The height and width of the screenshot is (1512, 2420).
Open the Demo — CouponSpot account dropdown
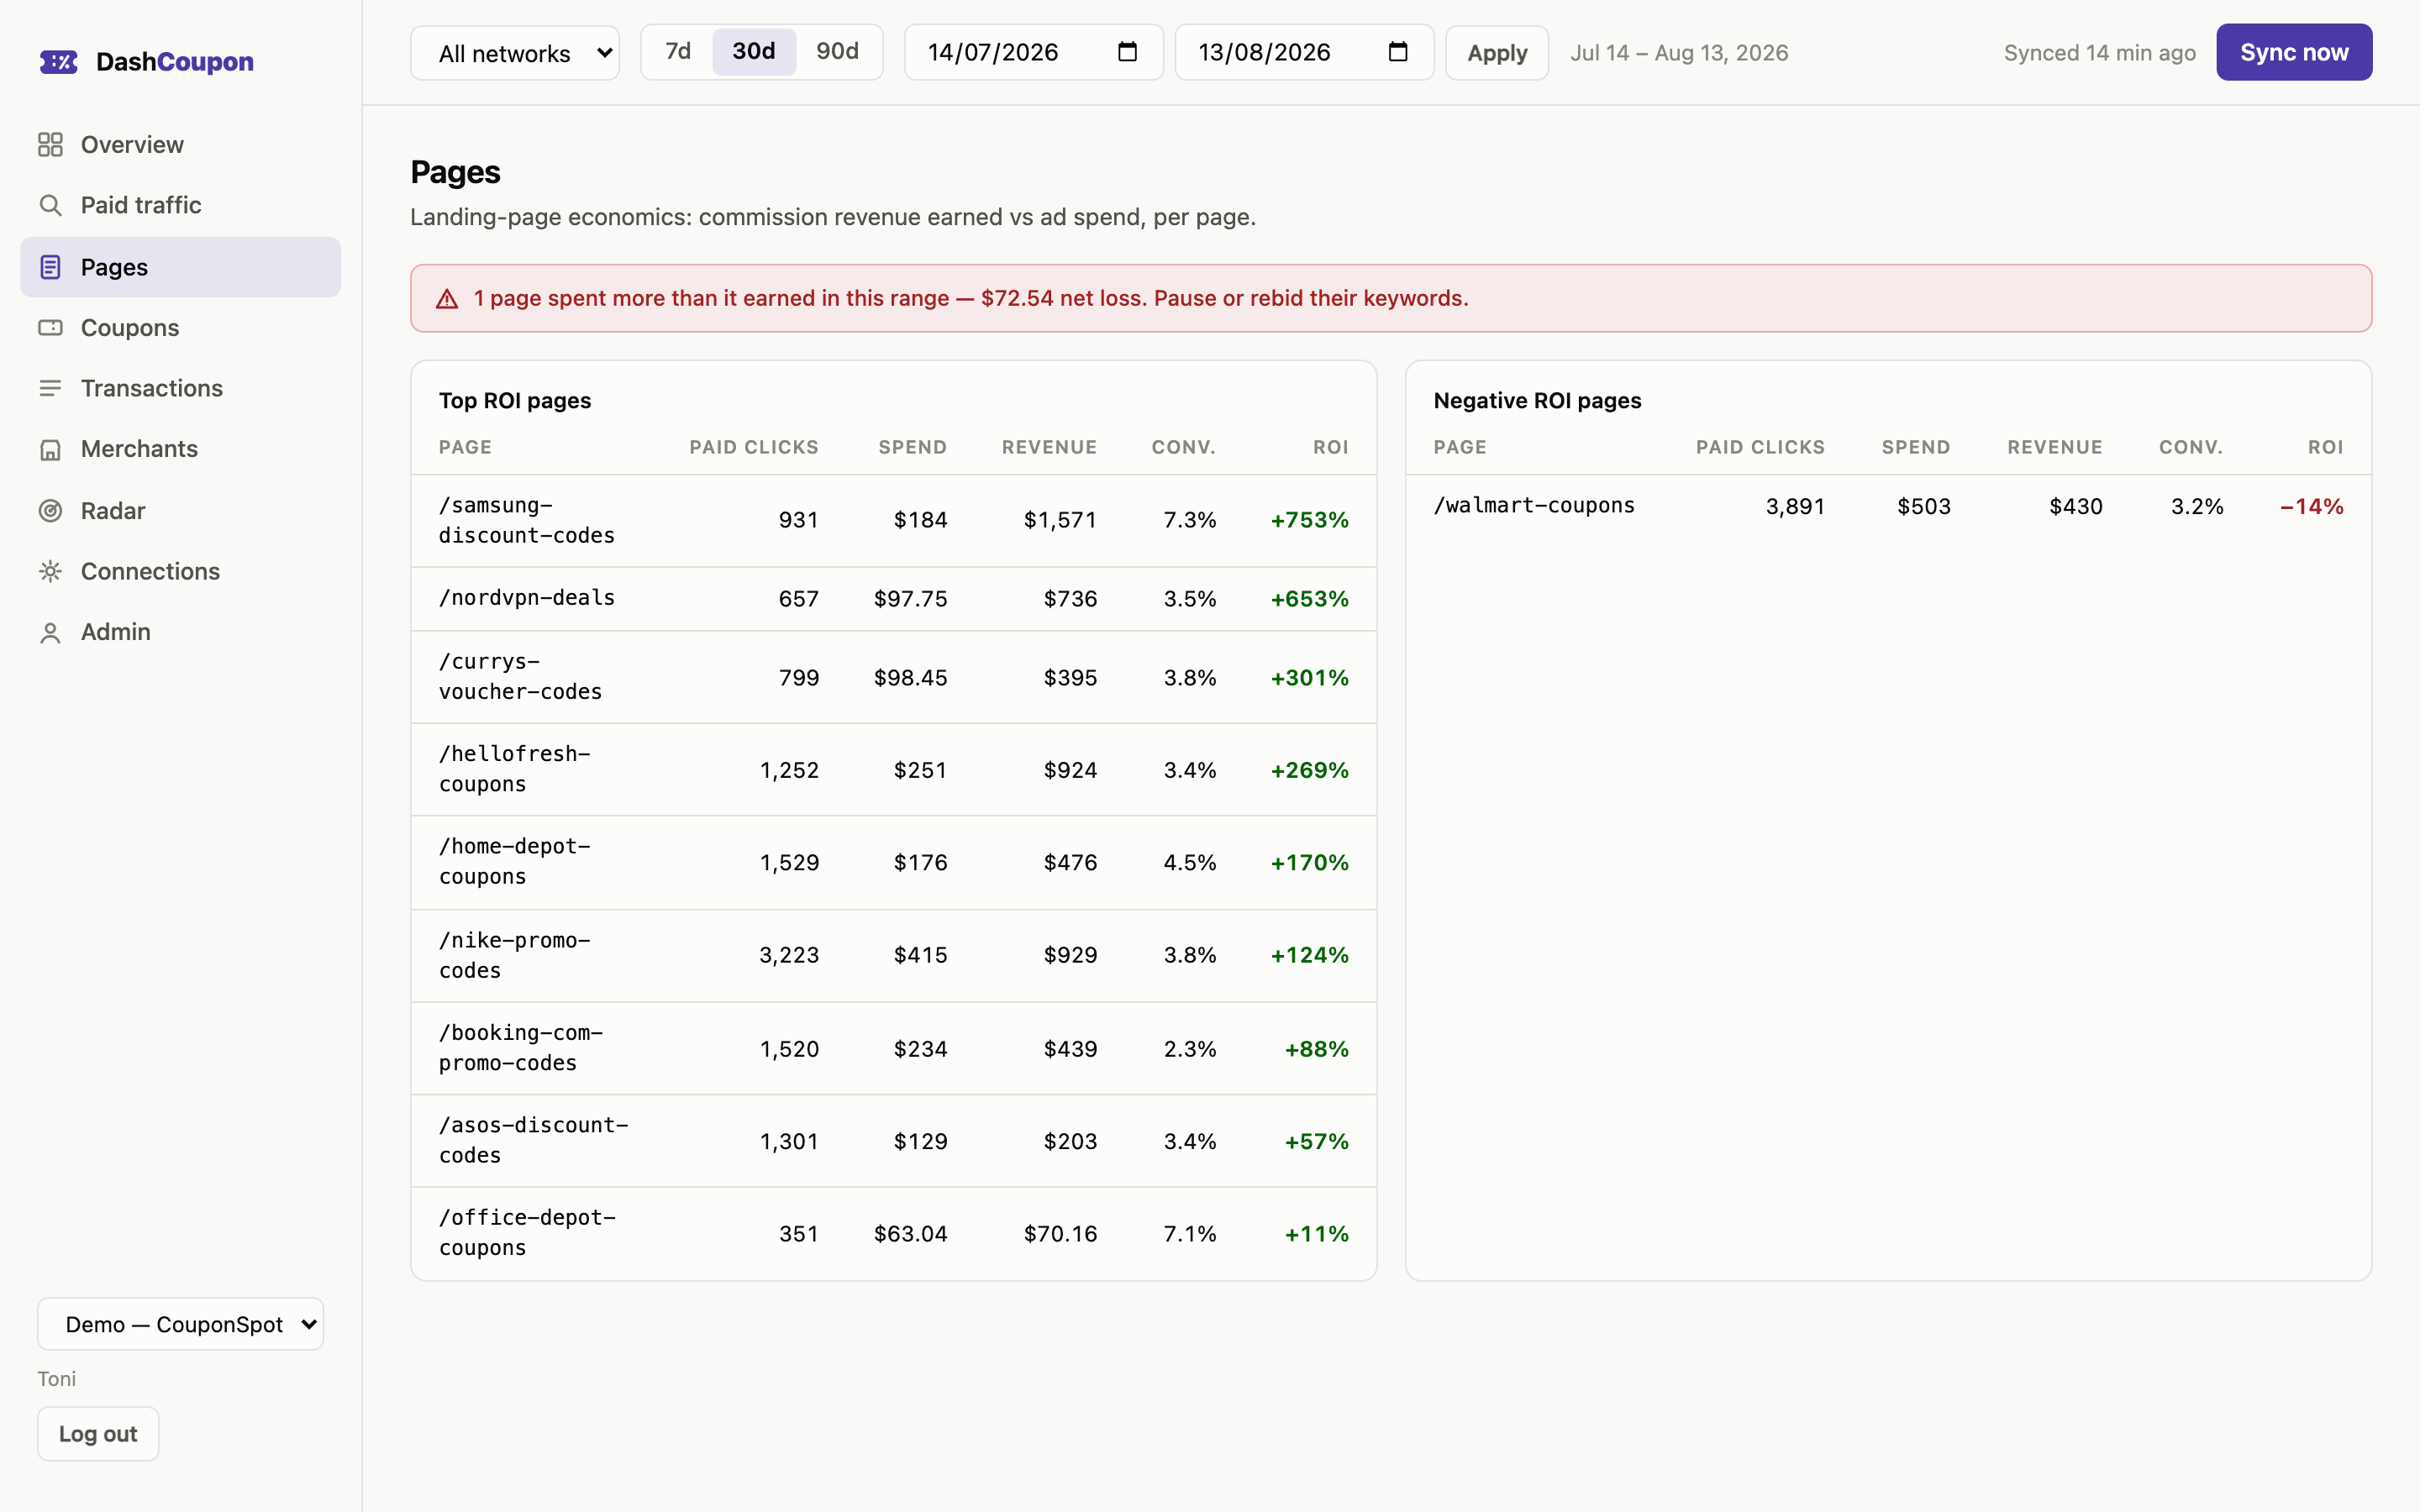click(181, 1324)
